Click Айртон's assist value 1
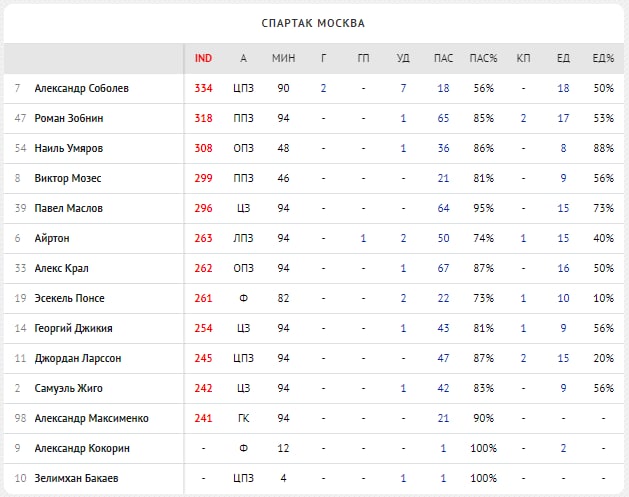The image size is (629, 497). 363,238
